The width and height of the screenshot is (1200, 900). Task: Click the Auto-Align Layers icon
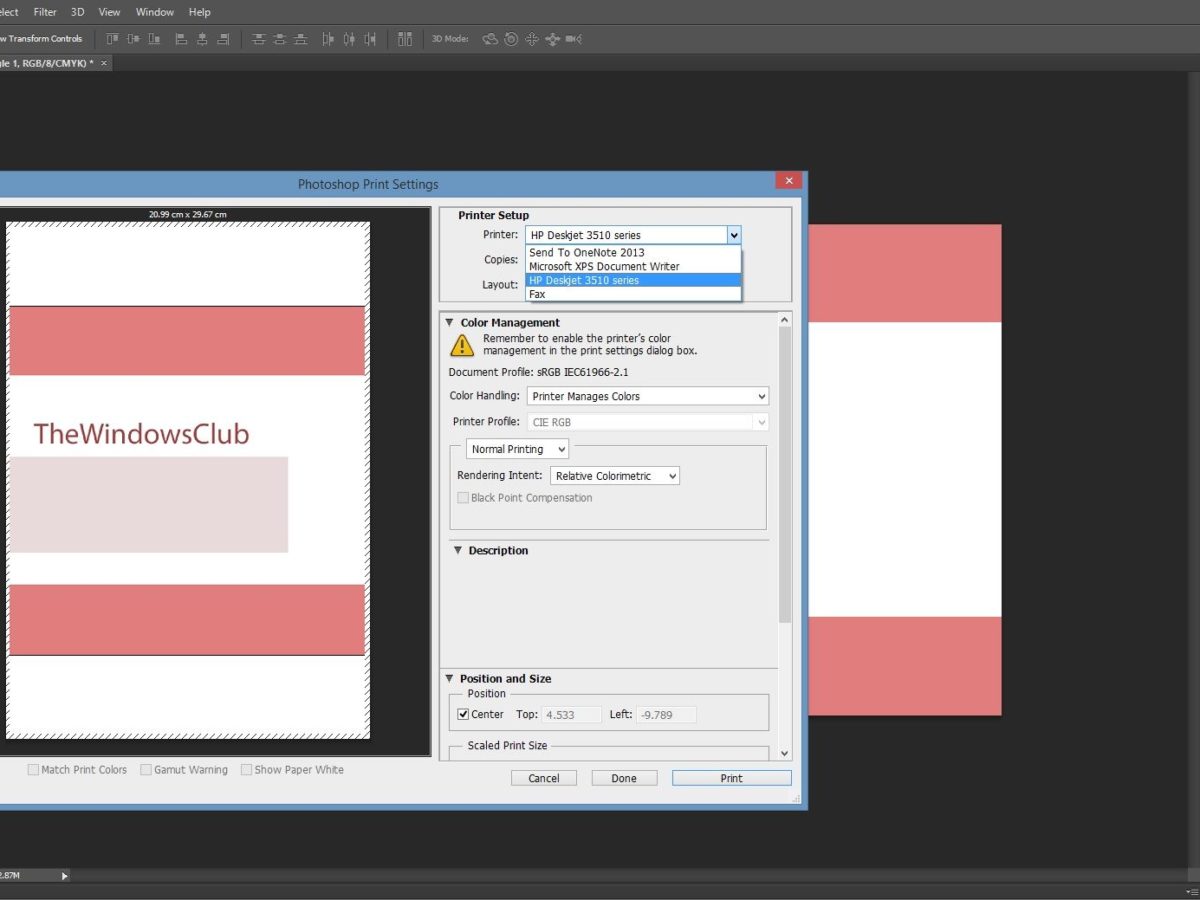coord(404,39)
